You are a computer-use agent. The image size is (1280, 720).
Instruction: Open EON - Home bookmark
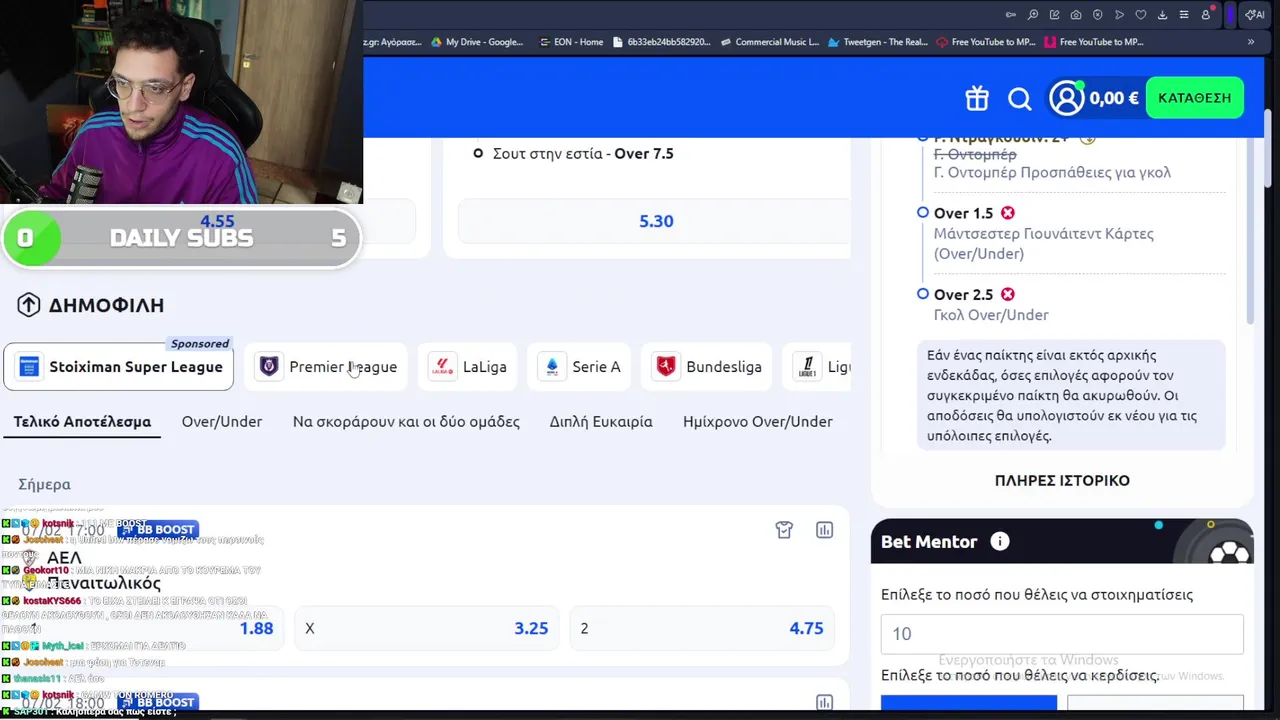[571, 42]
